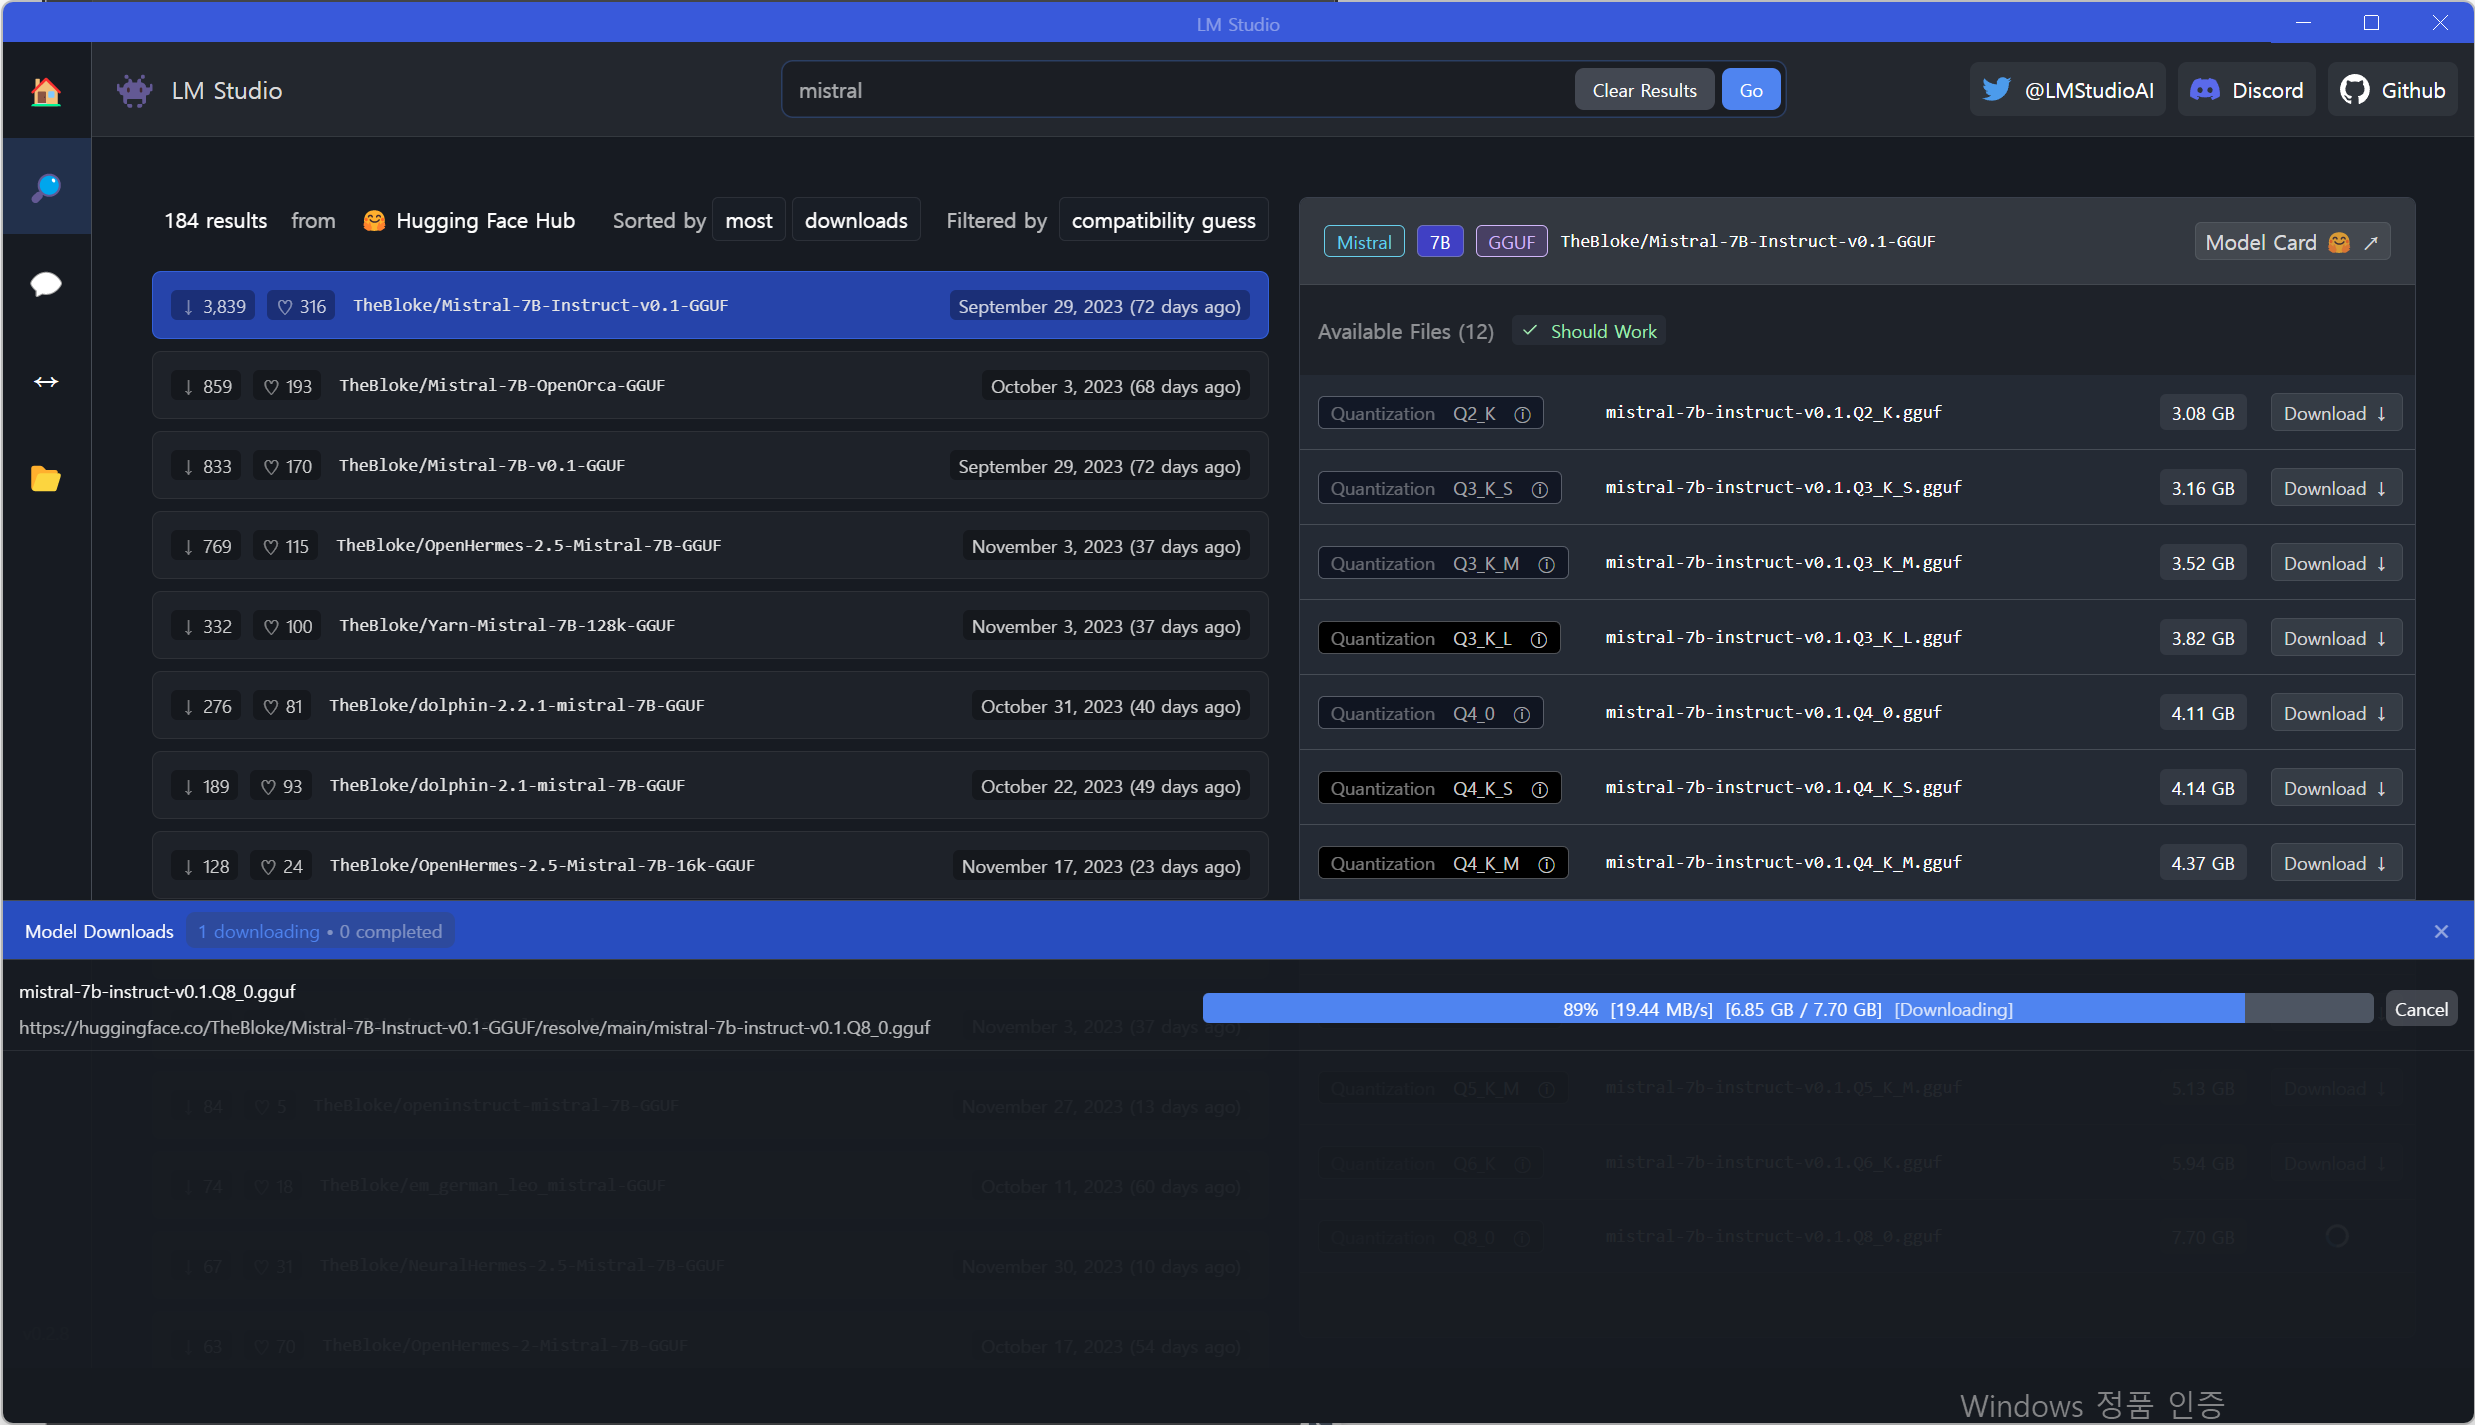Click the LM Studio robot logo
Viewport: 2475px width, 1425px height.
(135, 91)
